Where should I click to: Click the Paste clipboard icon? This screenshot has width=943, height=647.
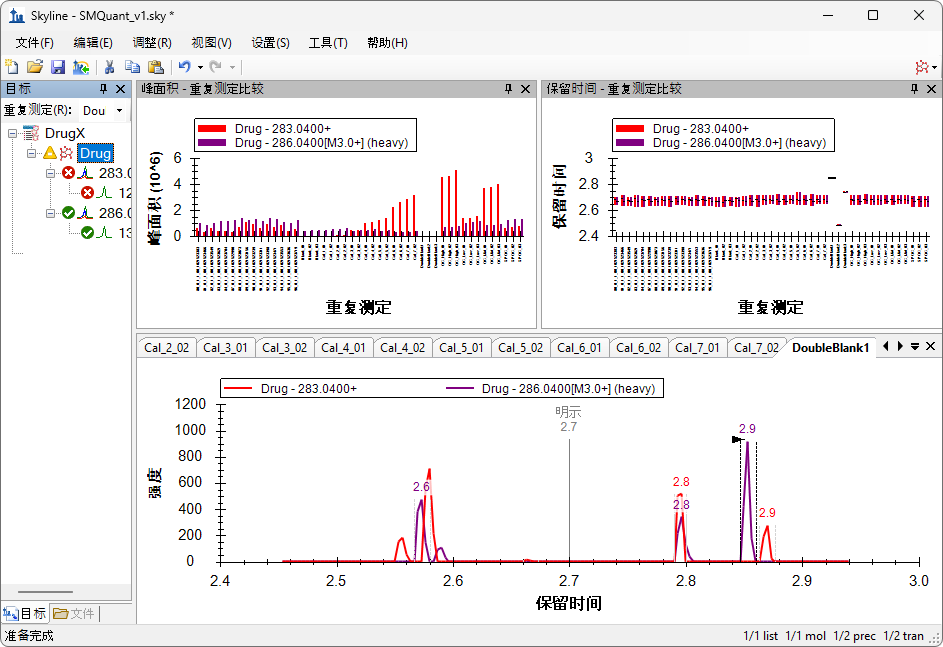[x=155, y=67]
